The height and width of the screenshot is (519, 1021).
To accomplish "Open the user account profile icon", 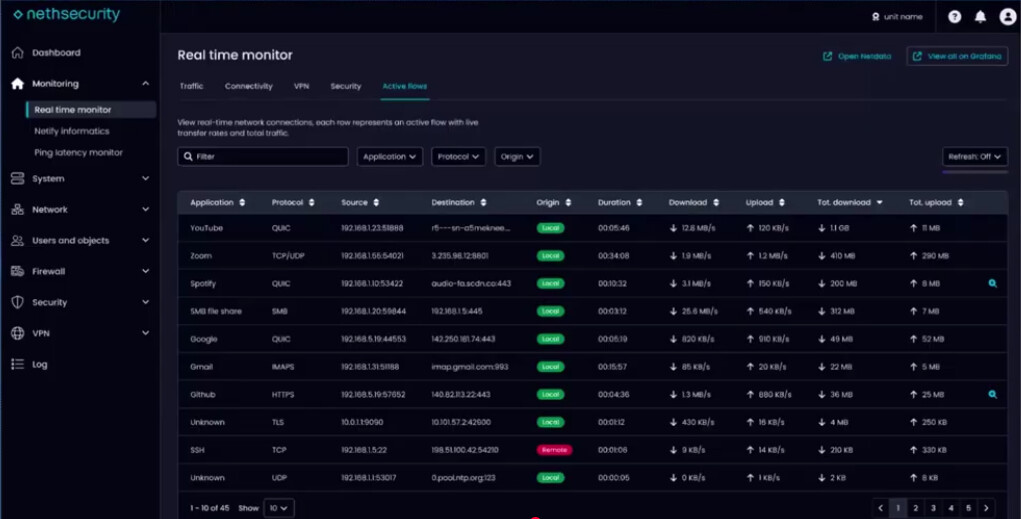I will click(1007, 17).
